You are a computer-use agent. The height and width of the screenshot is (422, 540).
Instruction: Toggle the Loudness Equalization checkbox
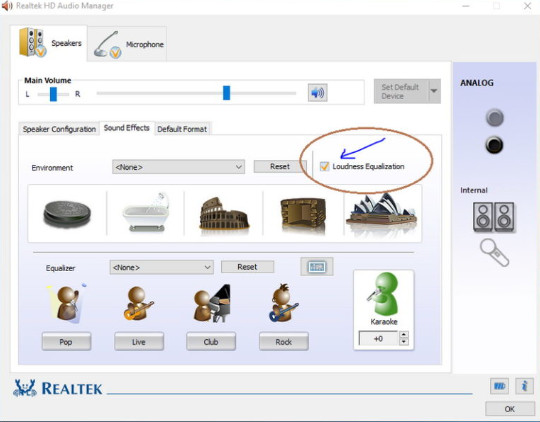pos(324,166)
